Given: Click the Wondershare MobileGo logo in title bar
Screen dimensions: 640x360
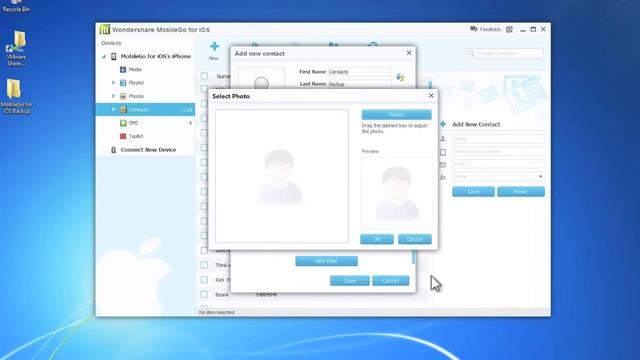Looking at the screenshot, I should point(105,29).
